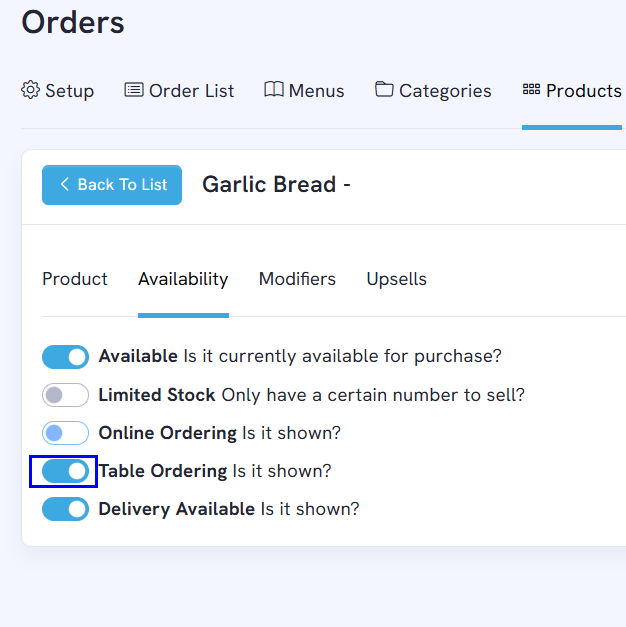The height and width of the screenshot is (627, 626).
Task: Switch to the Product tab
Action: pos(75,279)
